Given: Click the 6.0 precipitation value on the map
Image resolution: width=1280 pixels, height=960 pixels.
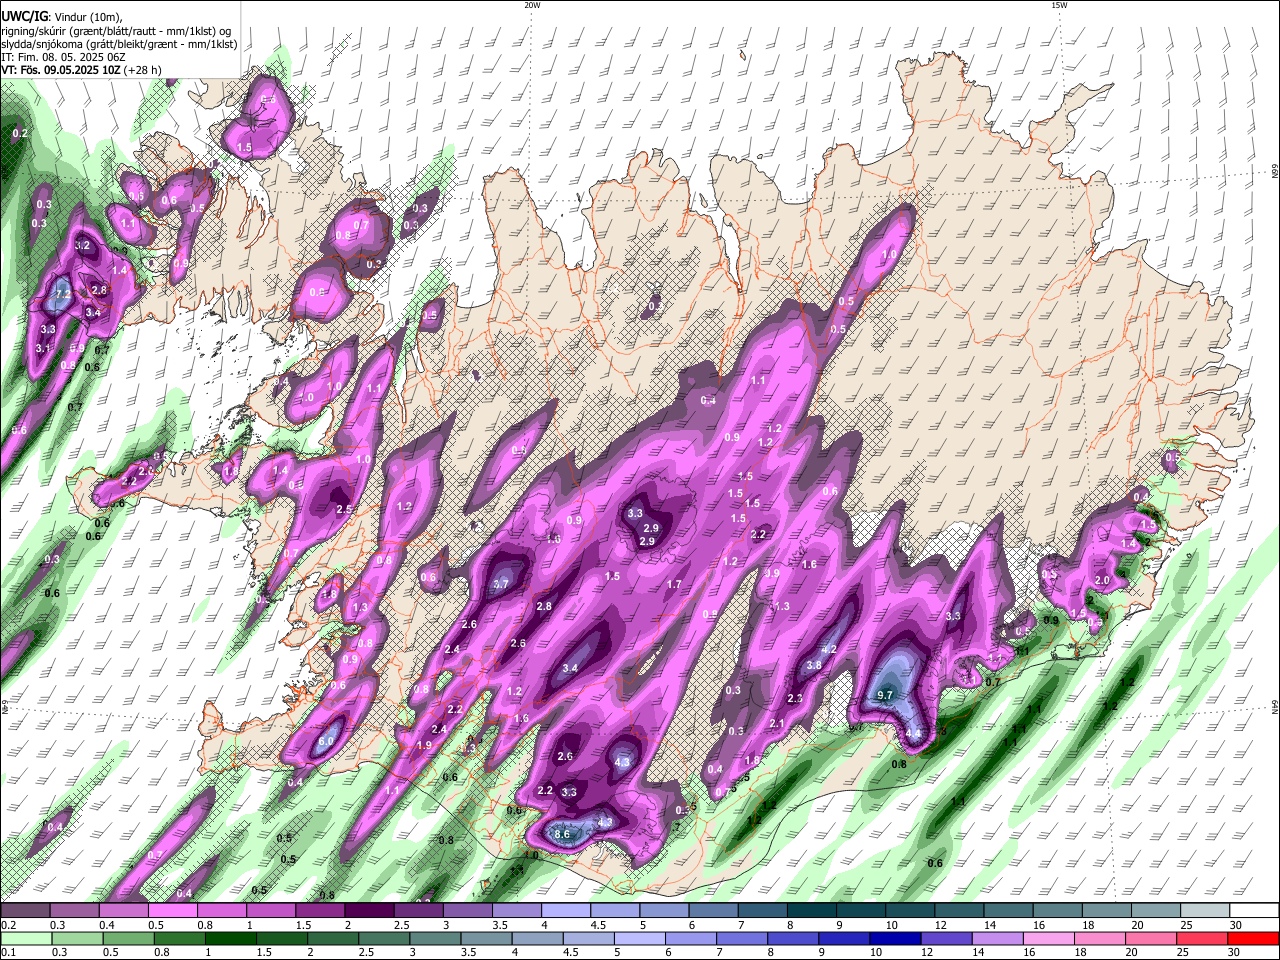Looking at the screenshot, I should (x=326, y=743).
